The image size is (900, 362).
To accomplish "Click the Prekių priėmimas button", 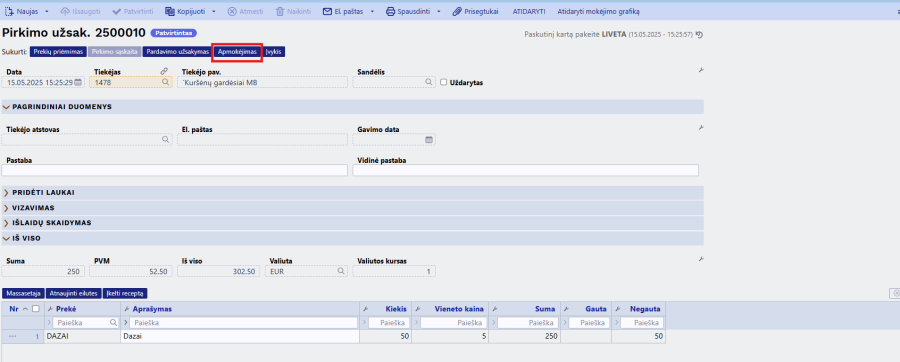I will tap(58, 52).
